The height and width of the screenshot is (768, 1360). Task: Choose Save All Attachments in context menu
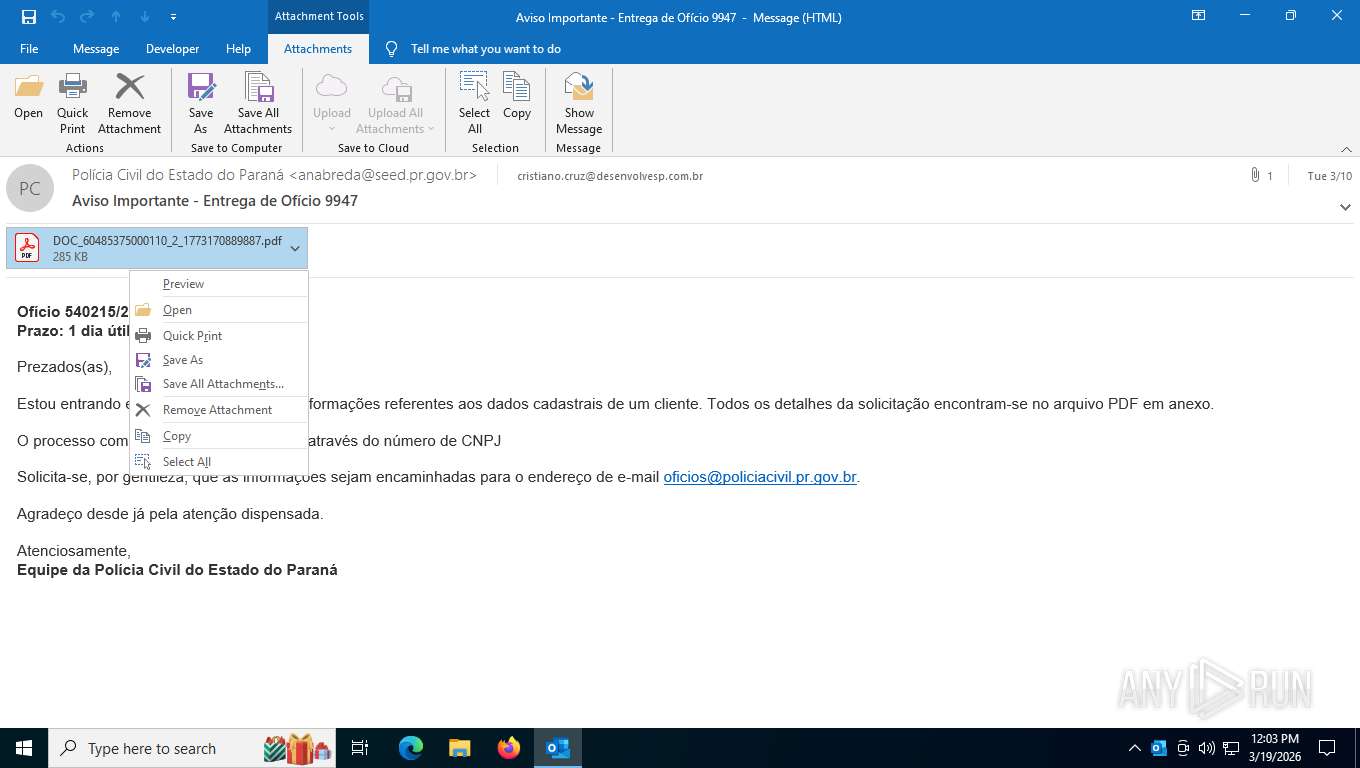coord(219,384)
